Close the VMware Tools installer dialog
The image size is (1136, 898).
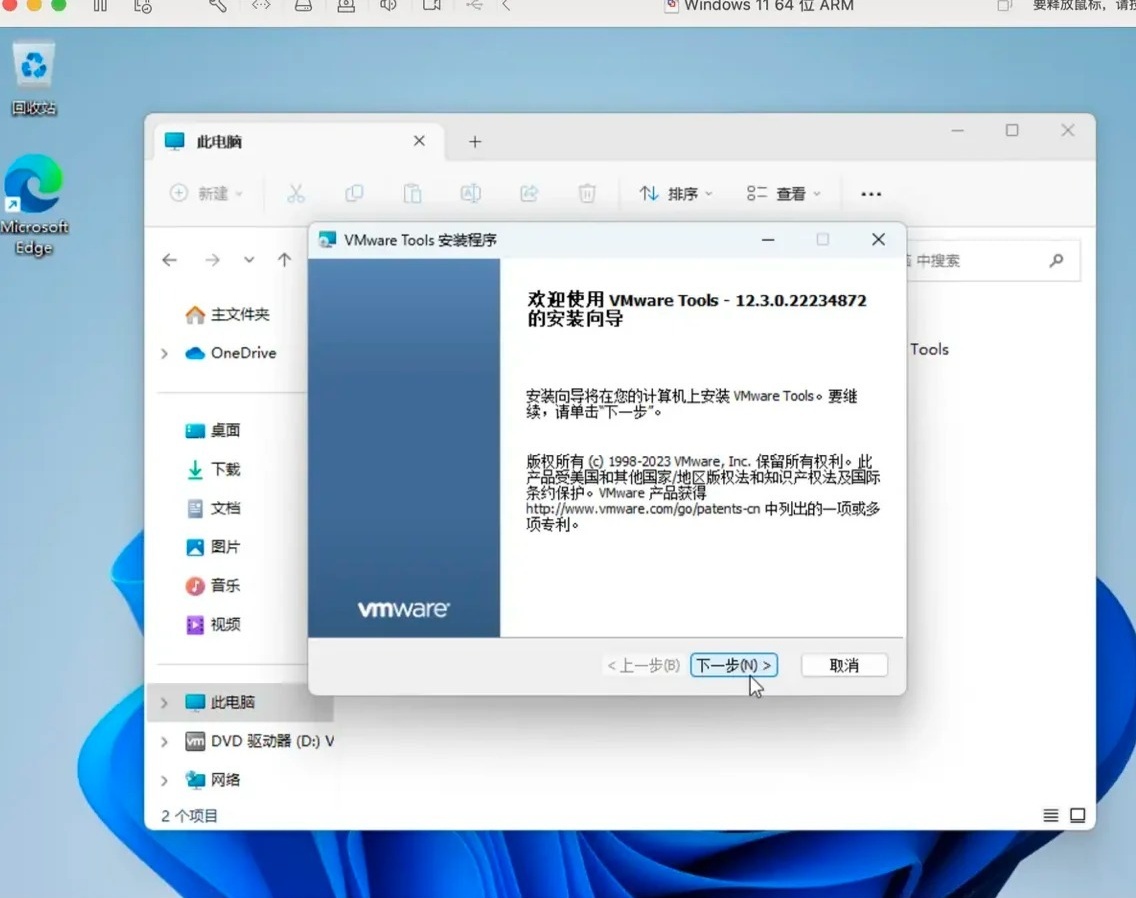click(x=878, y=240)
